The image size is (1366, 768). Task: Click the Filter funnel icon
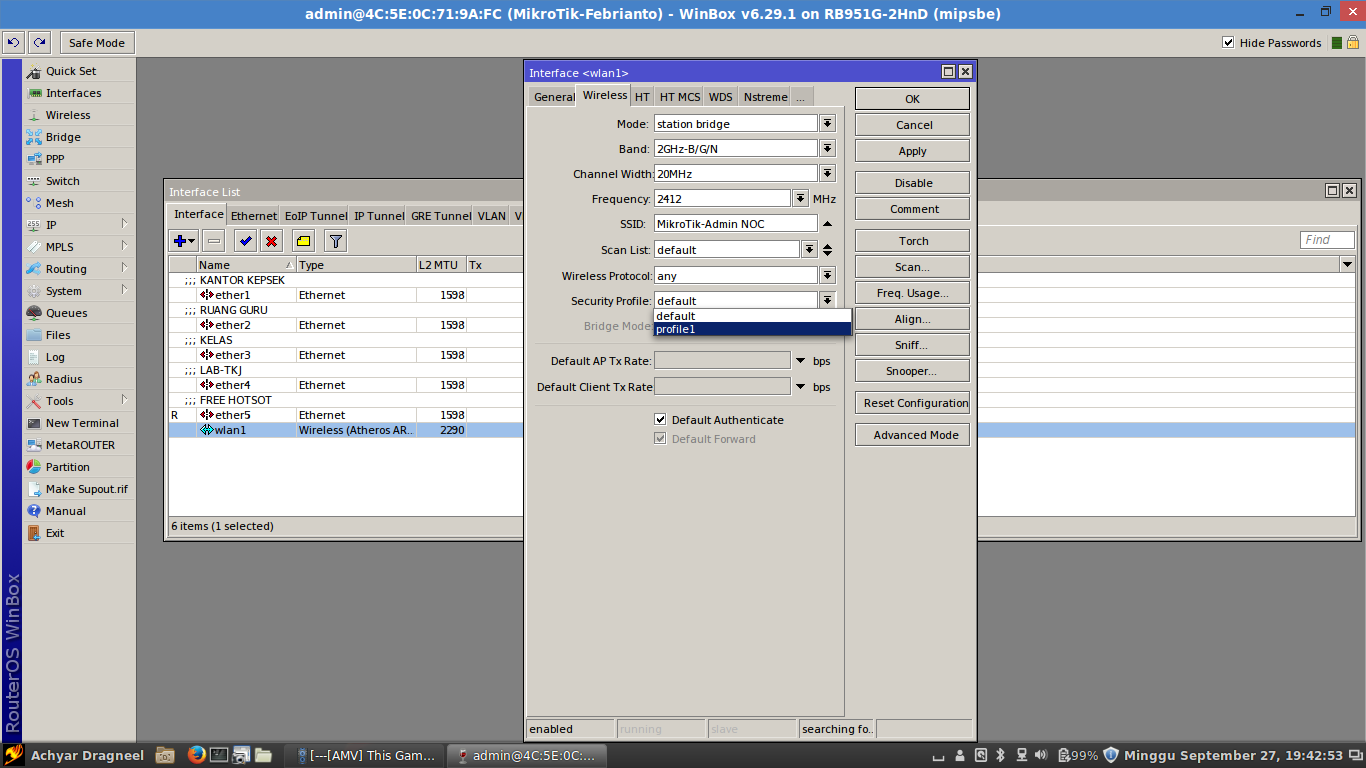(x=336, y=241)
